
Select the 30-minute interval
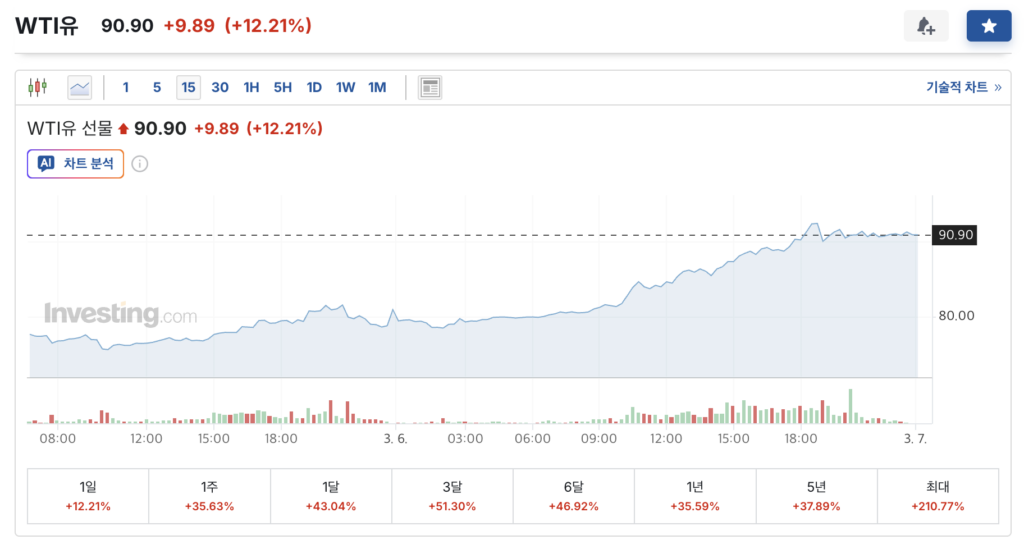click(220, 87)
